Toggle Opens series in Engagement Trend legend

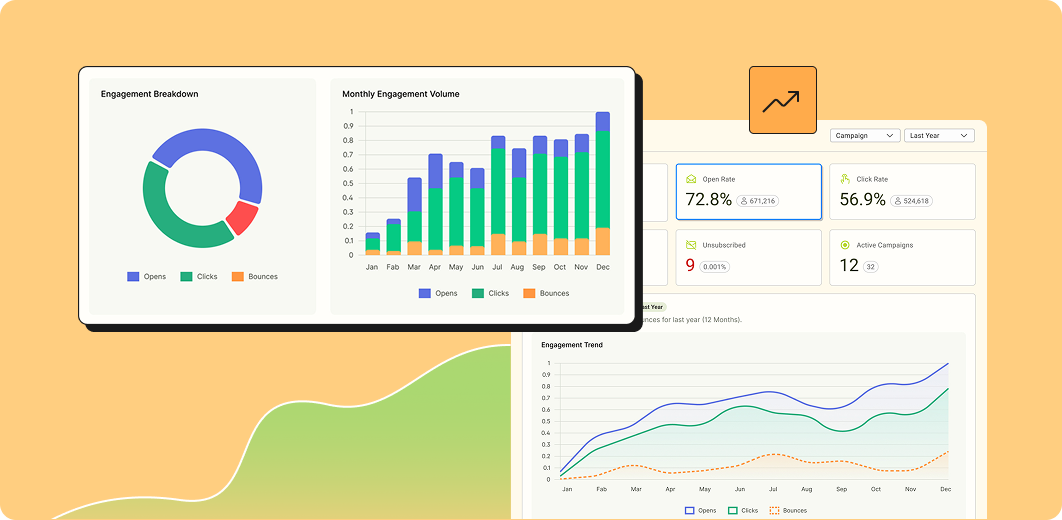tap(700, 510)
